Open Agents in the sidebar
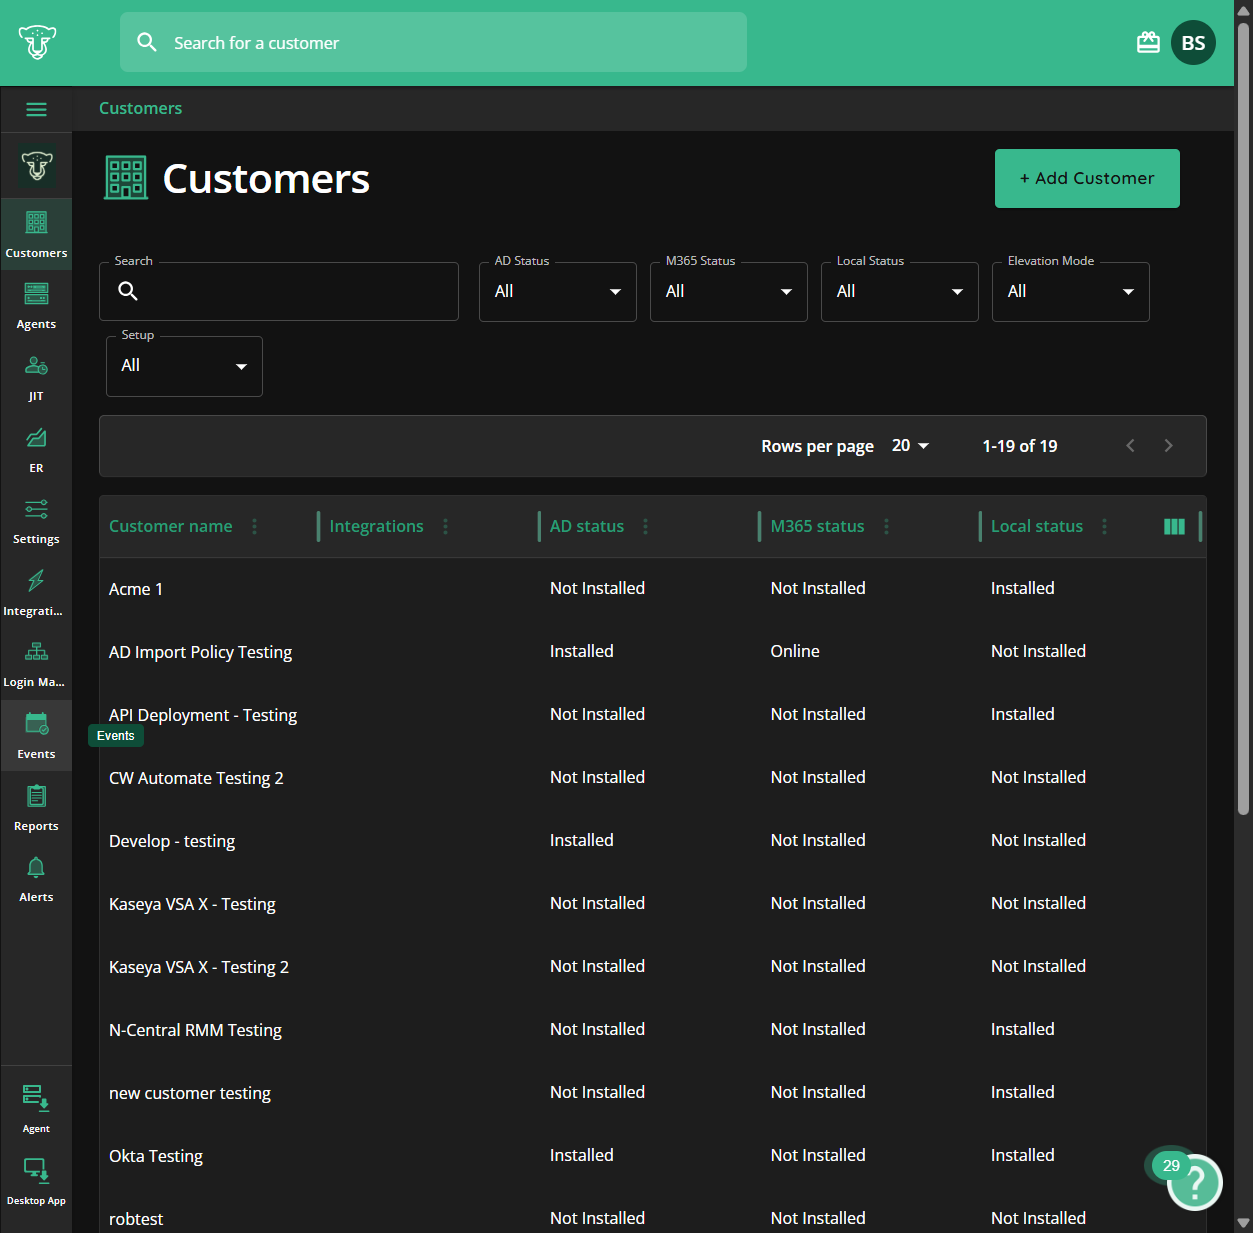This screenshot has width=1253, height=1233. [36, 305]
